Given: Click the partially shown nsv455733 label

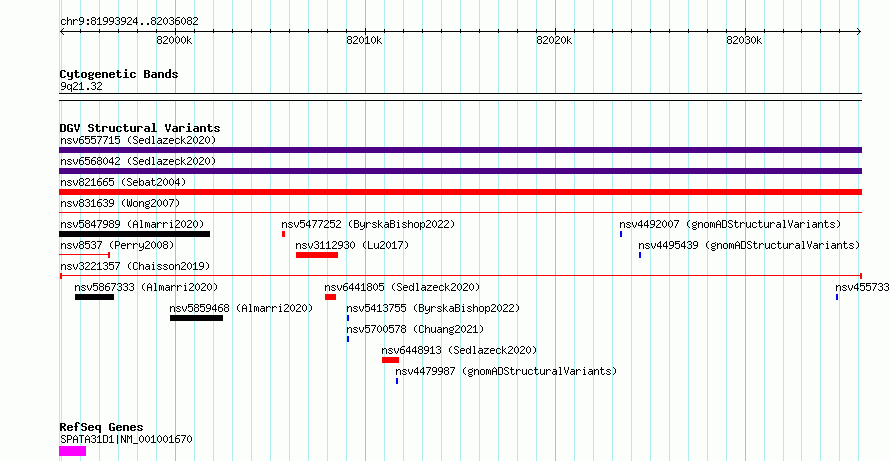Looking at the screenshot, I should [862, 287].
